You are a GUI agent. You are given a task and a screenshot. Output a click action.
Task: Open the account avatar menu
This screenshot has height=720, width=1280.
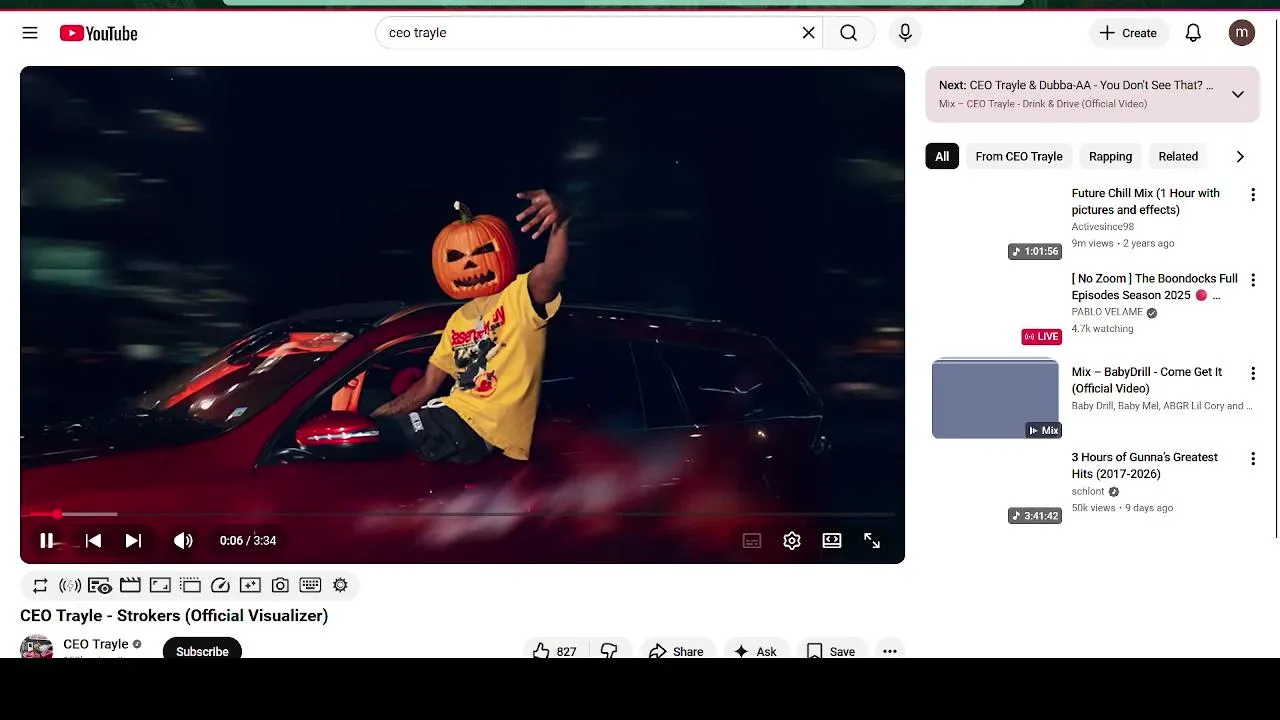[x=1242, y=33]
